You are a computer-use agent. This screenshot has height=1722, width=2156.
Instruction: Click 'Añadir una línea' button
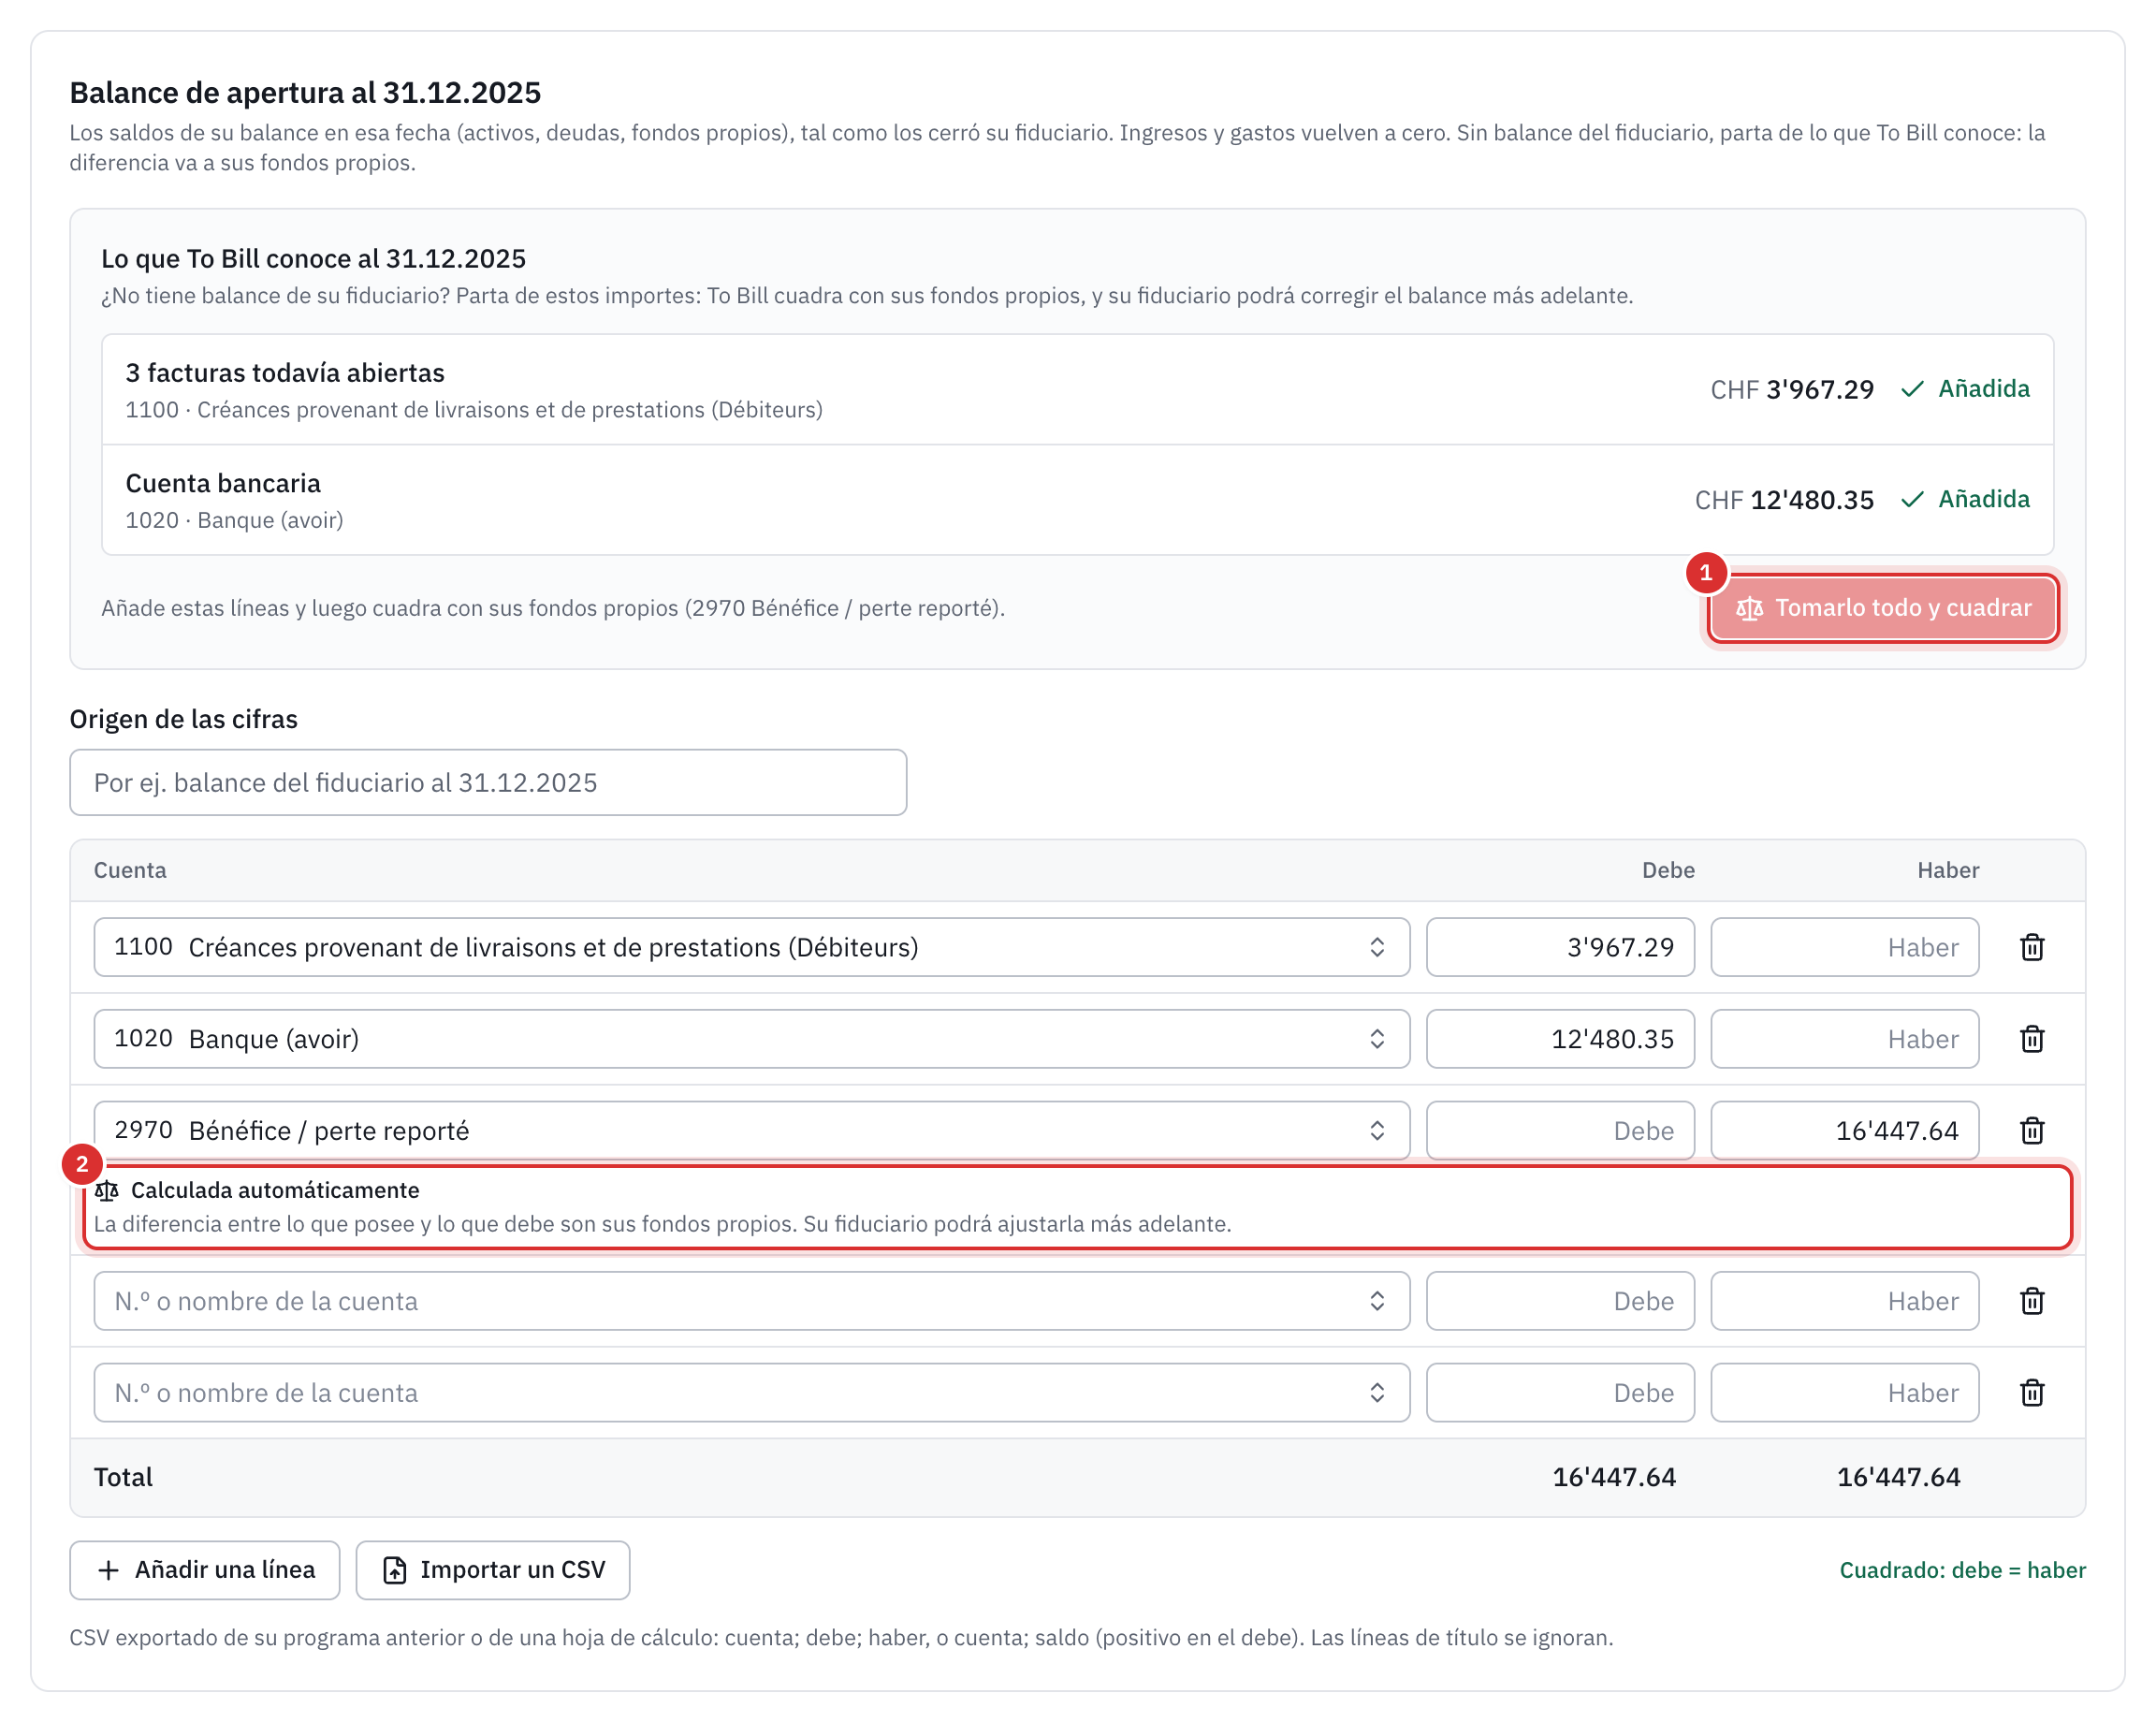tap(205, 1570)
